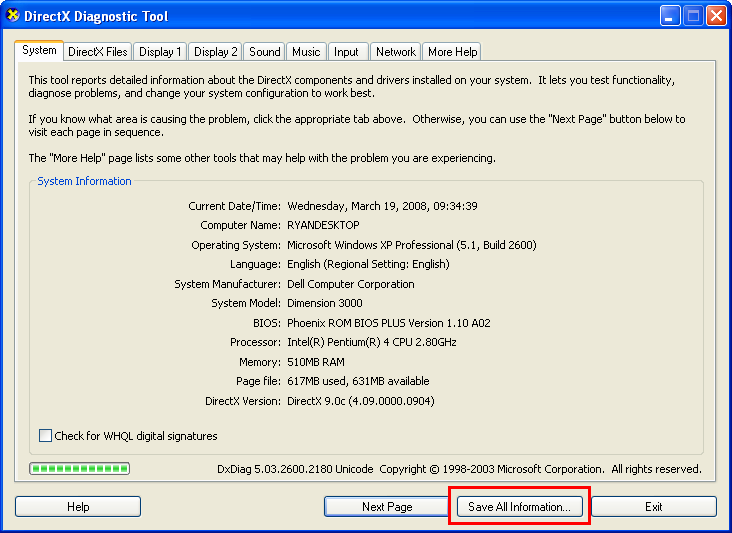
Task: Click the disabled maximize button
Action: point(693,16)
